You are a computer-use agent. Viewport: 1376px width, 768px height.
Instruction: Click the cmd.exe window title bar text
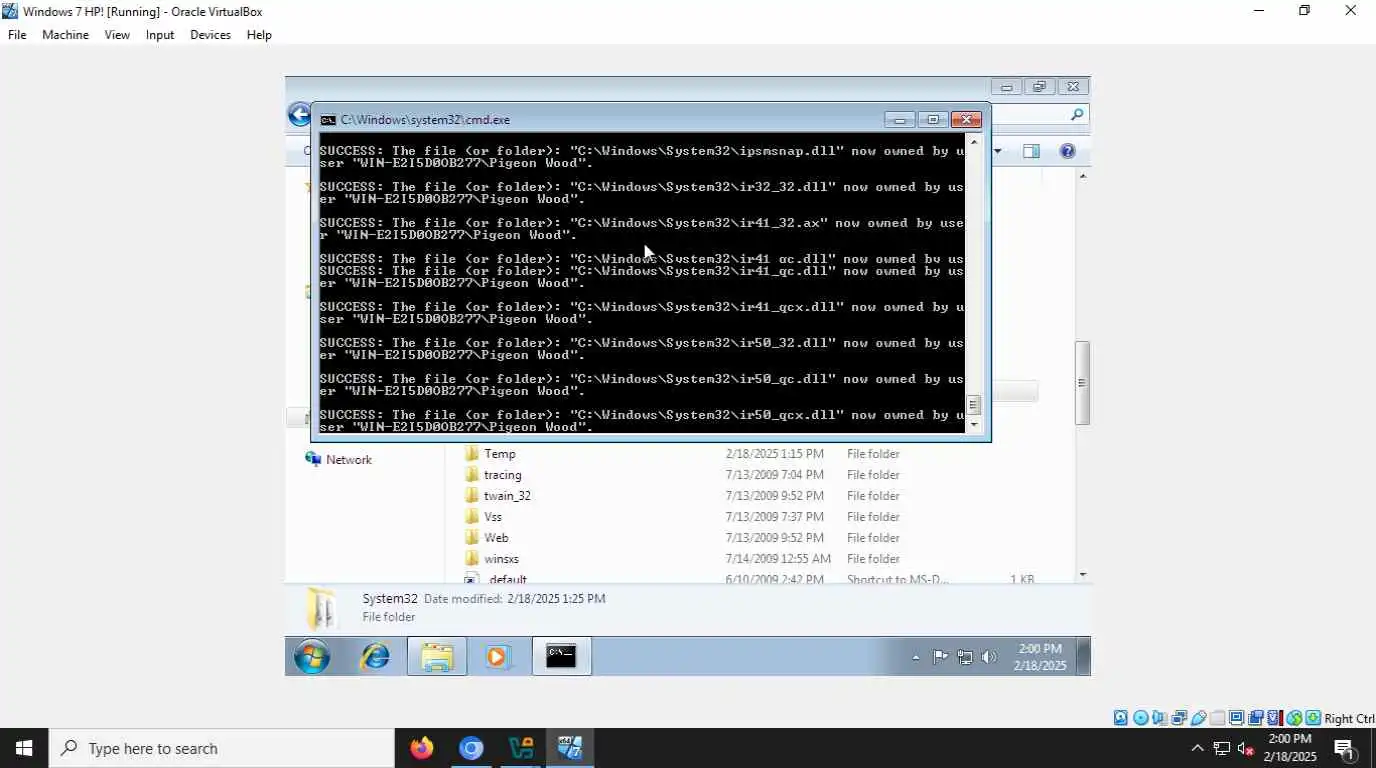coord(425,119)
